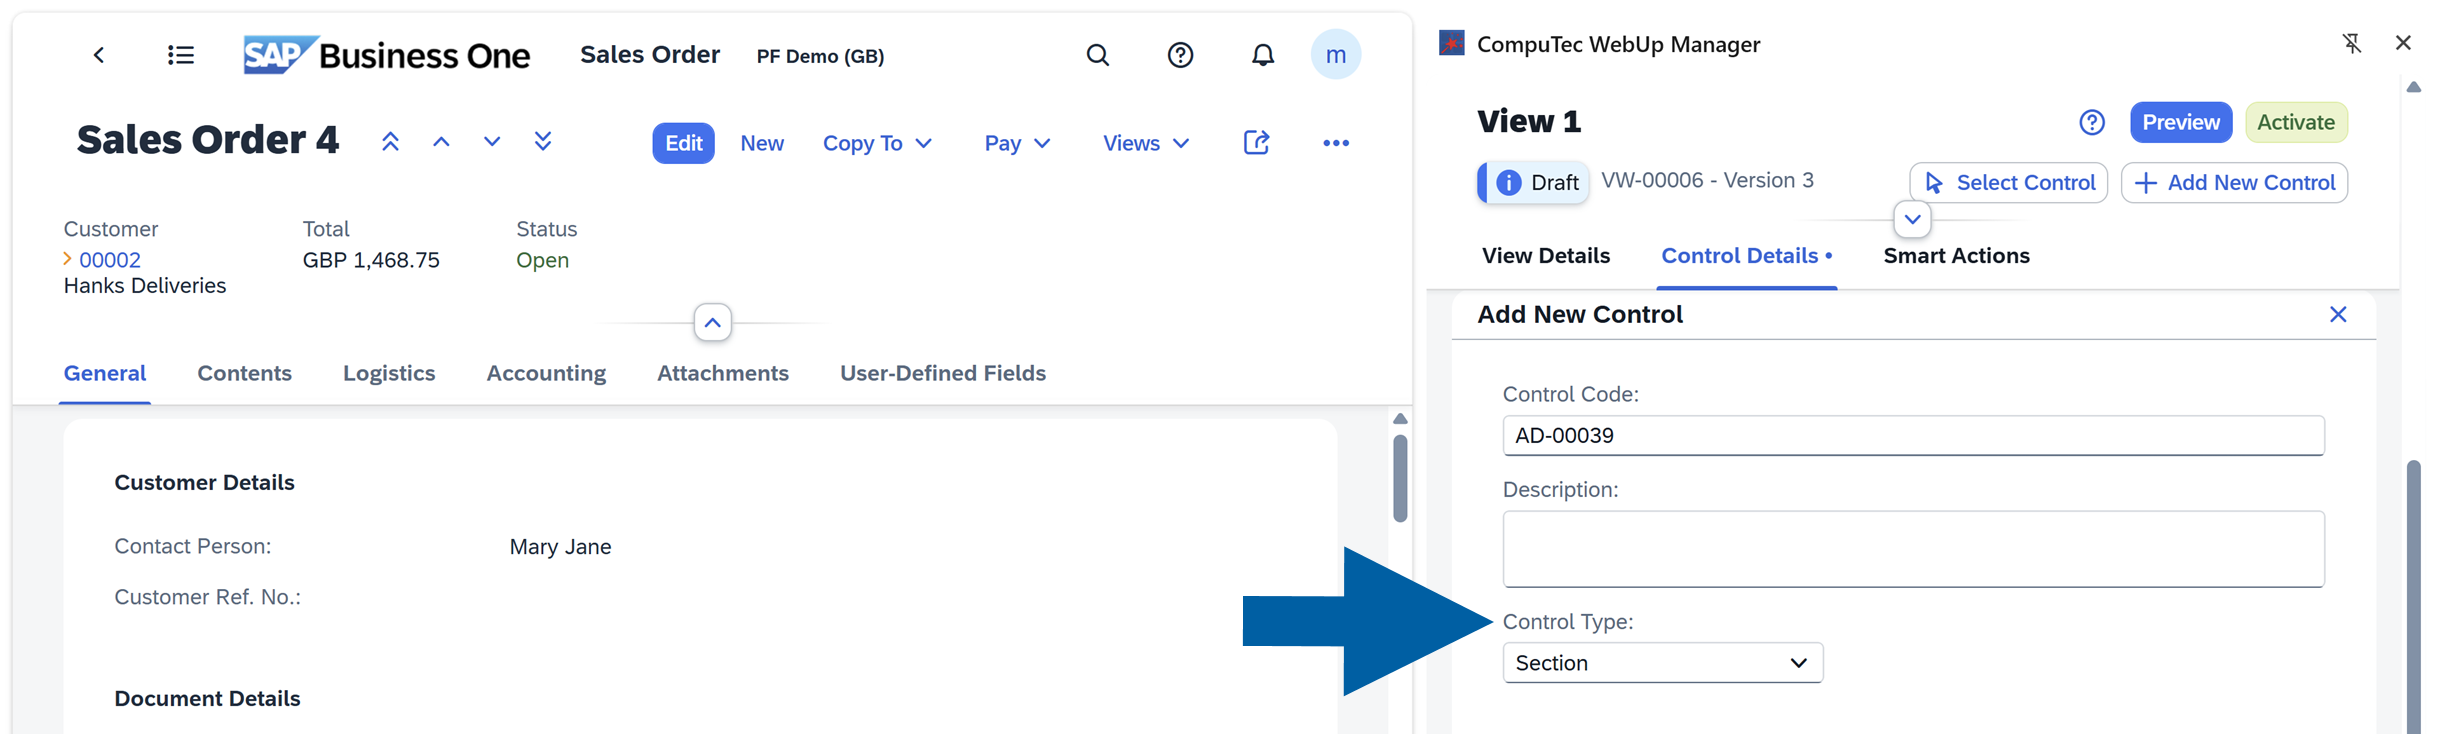Open help for View 1

coord(2092,122)
